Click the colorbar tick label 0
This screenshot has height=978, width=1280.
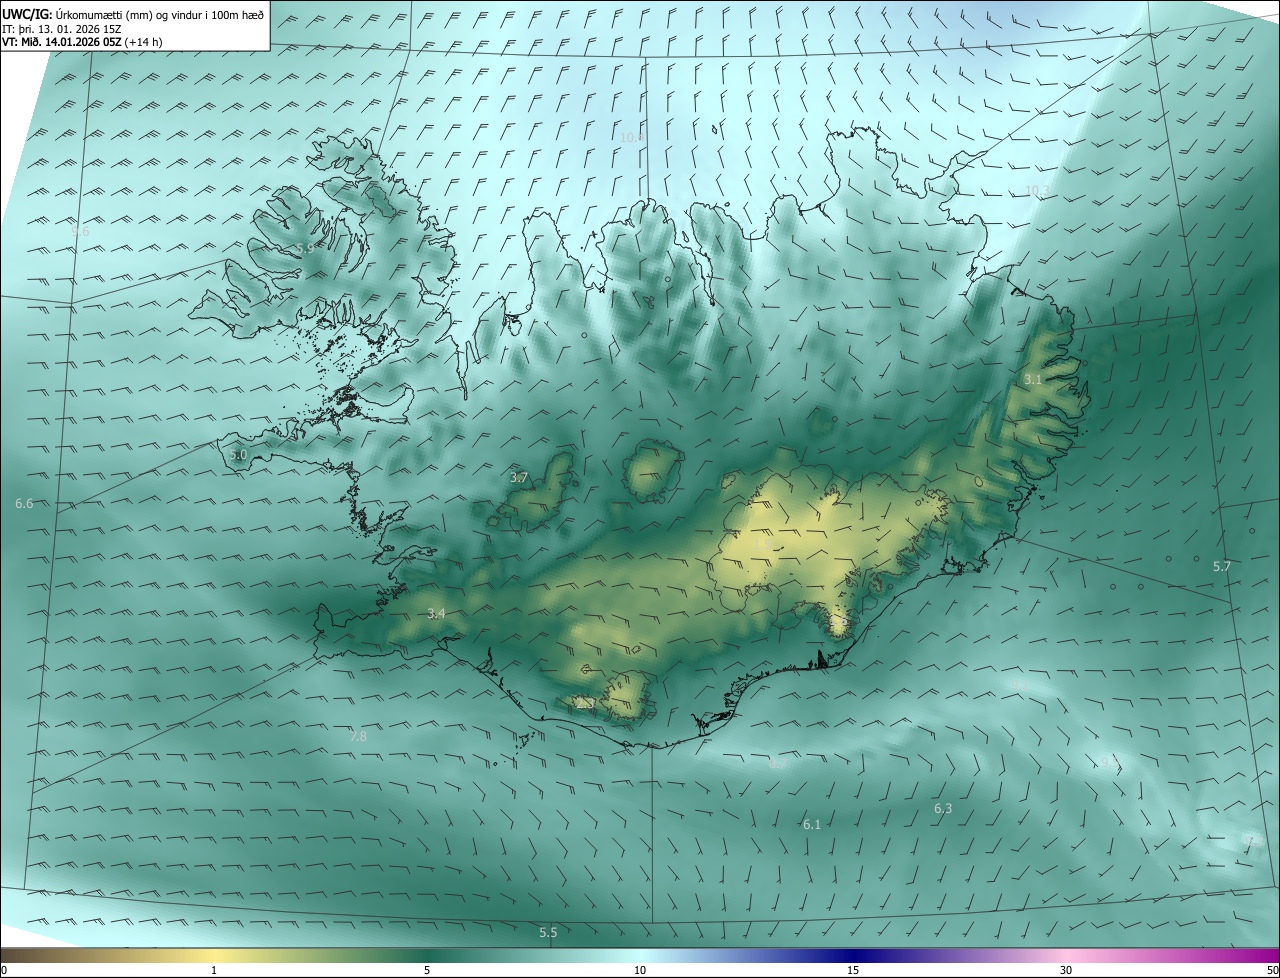[4, 970]
